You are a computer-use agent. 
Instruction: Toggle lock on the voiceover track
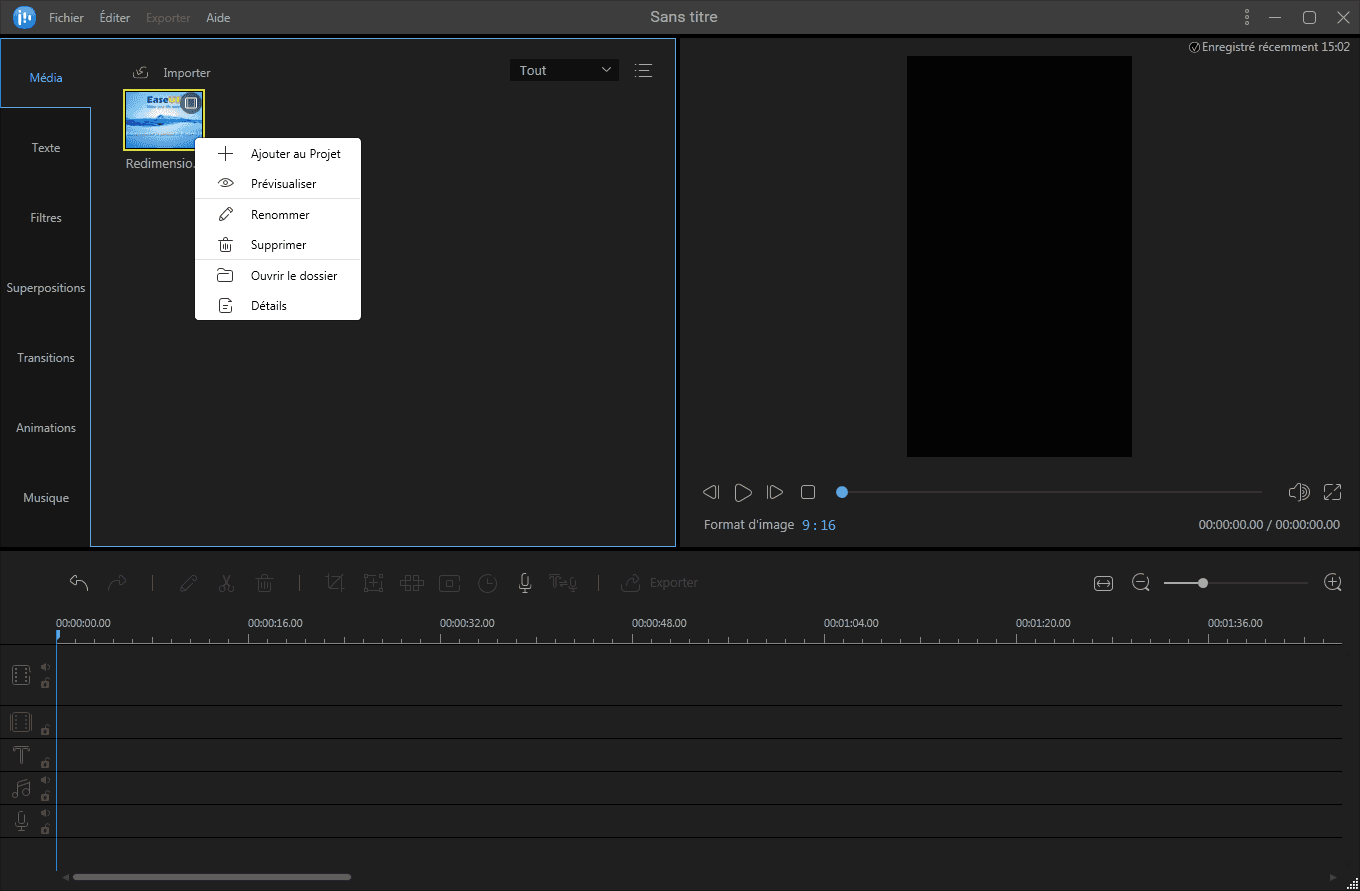coord(45,830)
